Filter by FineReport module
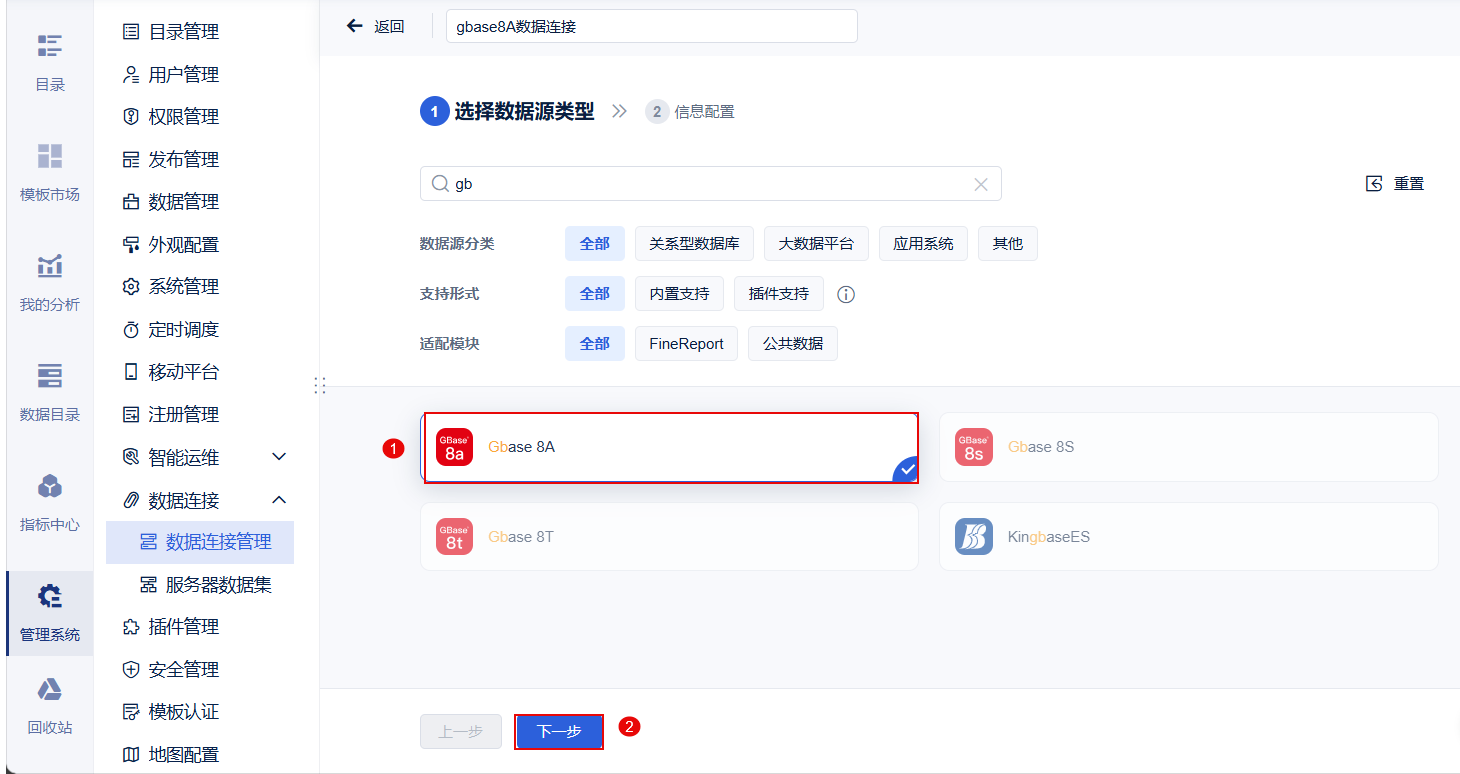Screen dimensions: 1460x774 click(687, 344)
